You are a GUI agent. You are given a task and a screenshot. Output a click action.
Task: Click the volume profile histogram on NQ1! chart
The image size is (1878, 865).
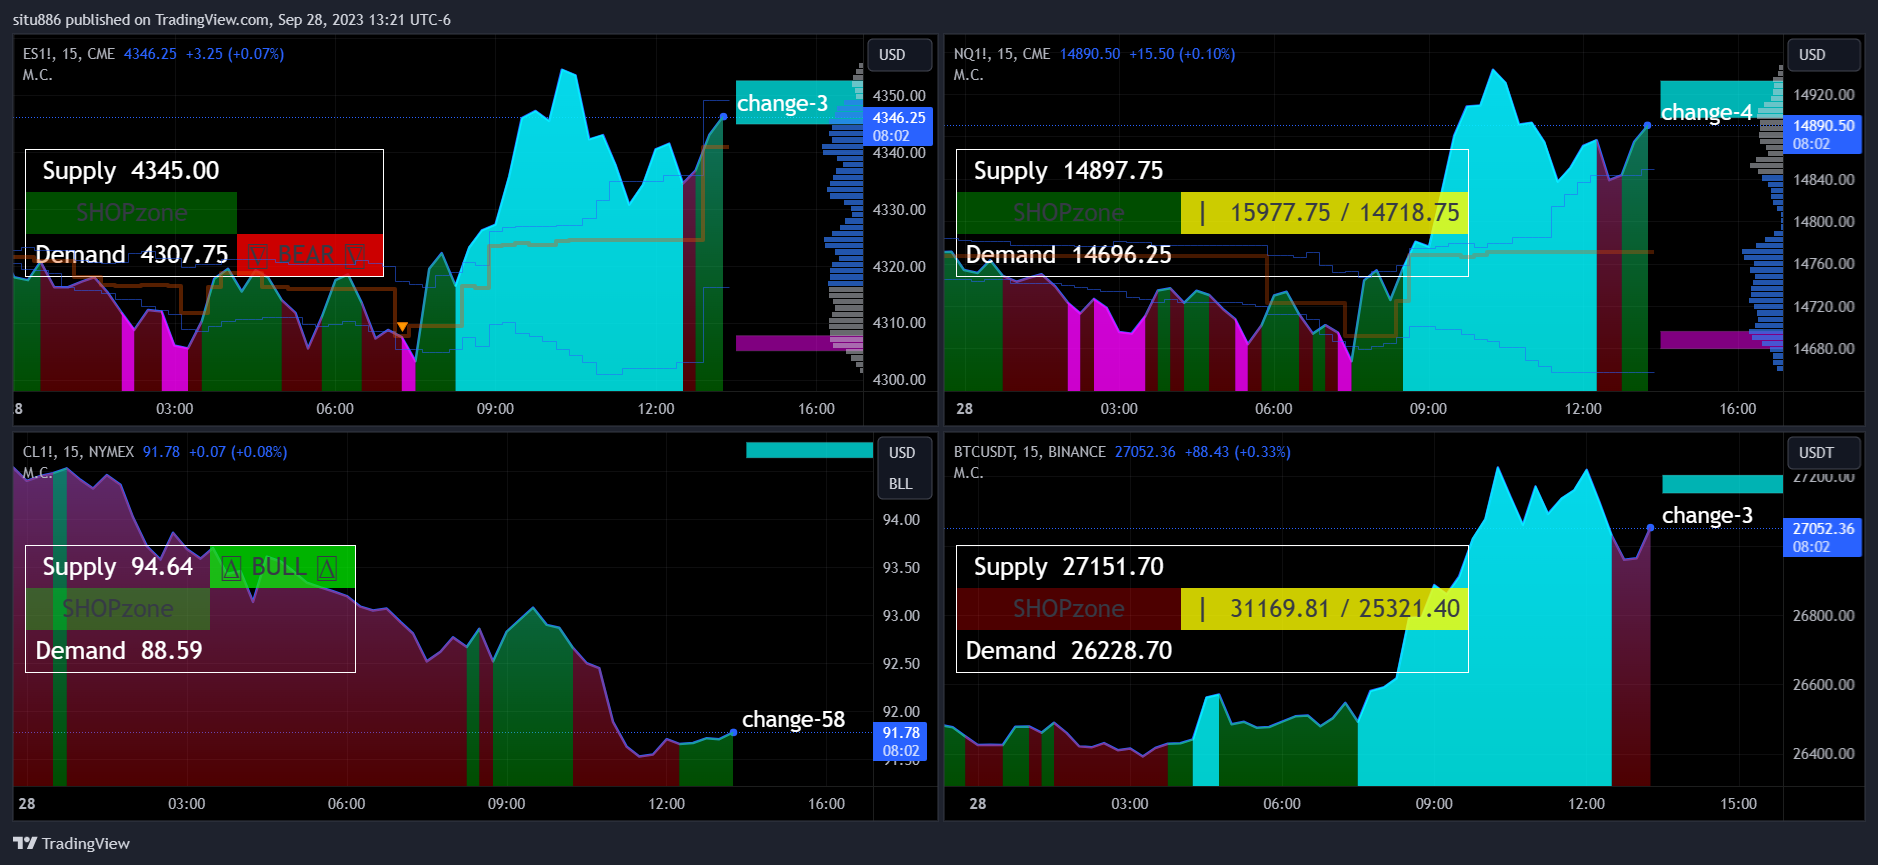coord(1765,218)
